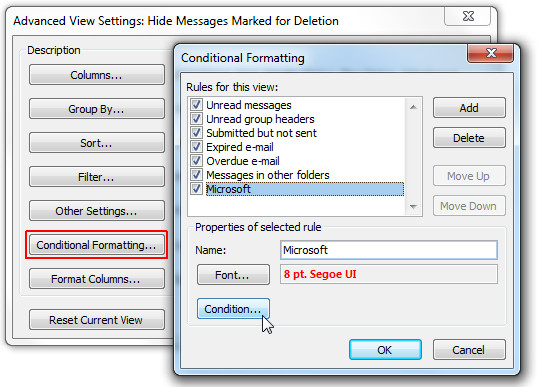Select the Microsoft rule in the list

pos(304,189)
